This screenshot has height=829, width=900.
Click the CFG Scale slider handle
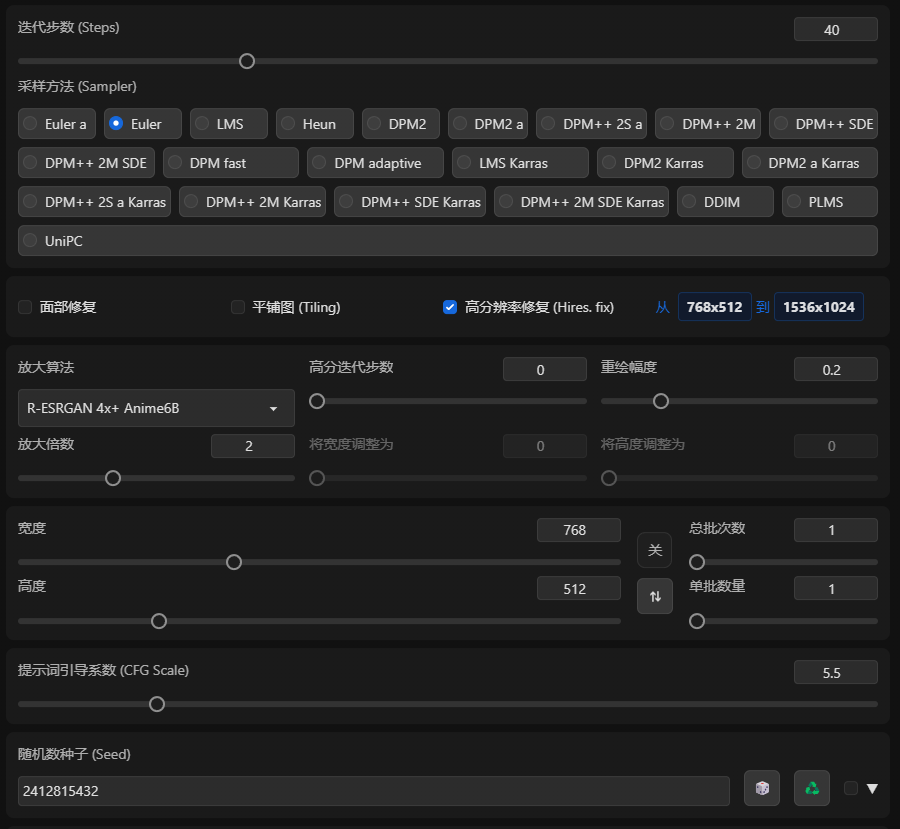(x=157, y=704)
